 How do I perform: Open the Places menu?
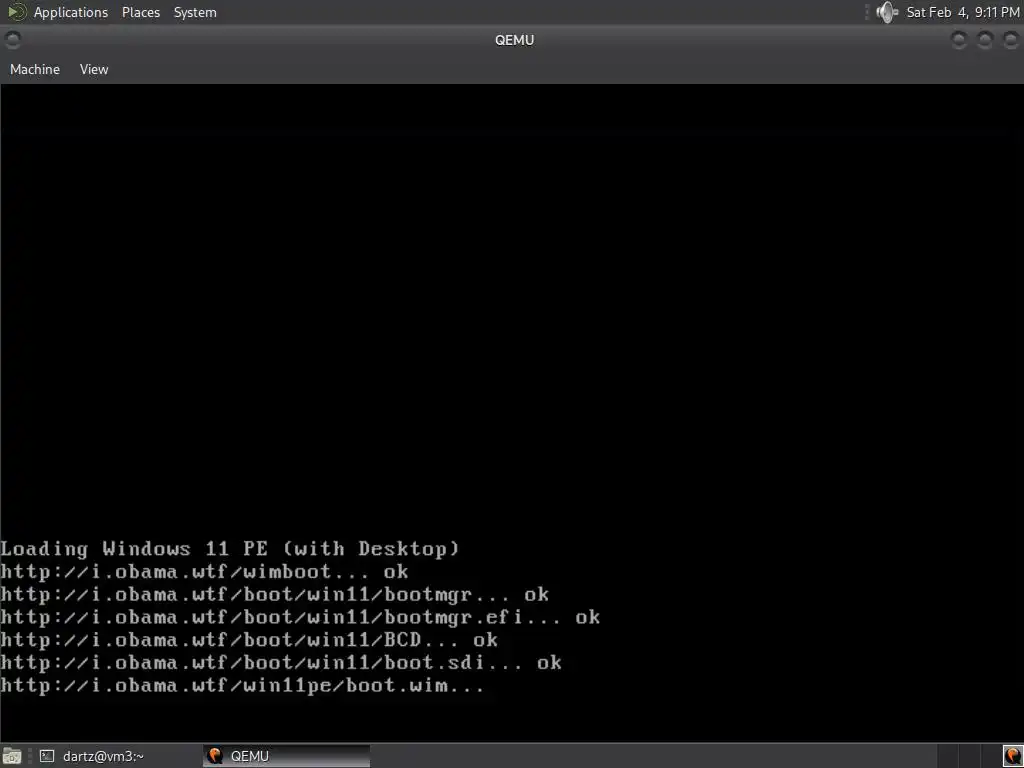pyautogui.click(x=140, y=12)
